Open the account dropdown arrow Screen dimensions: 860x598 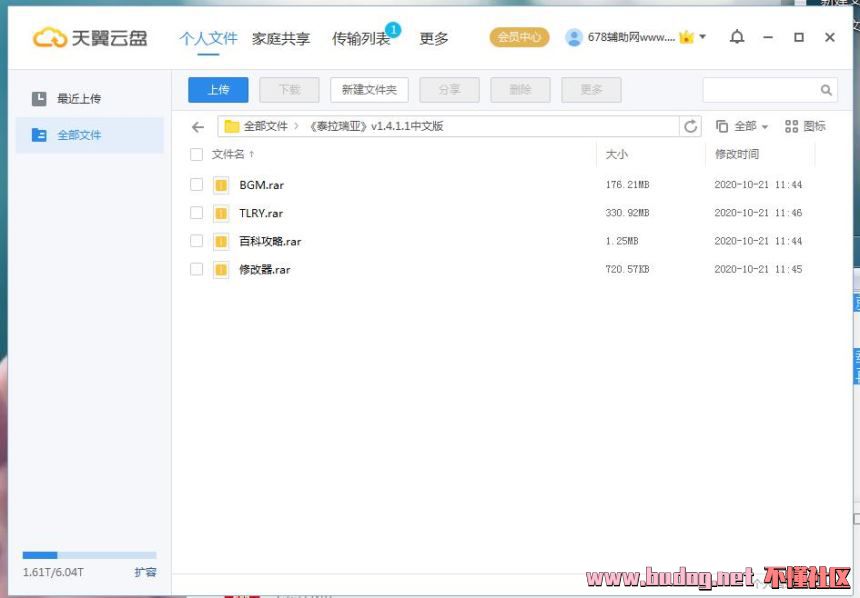[x=703, y=37]
